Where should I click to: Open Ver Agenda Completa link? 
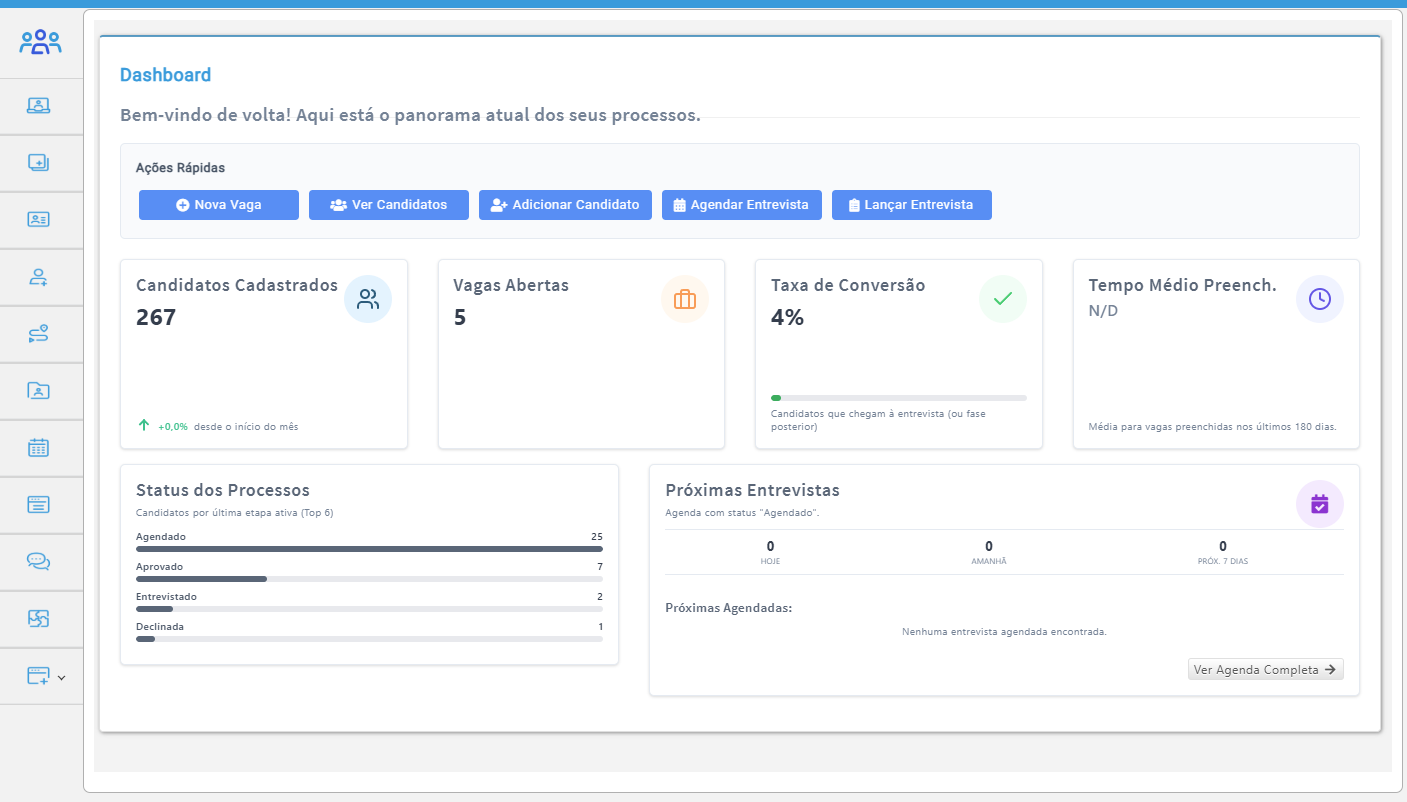point(1265,670)
